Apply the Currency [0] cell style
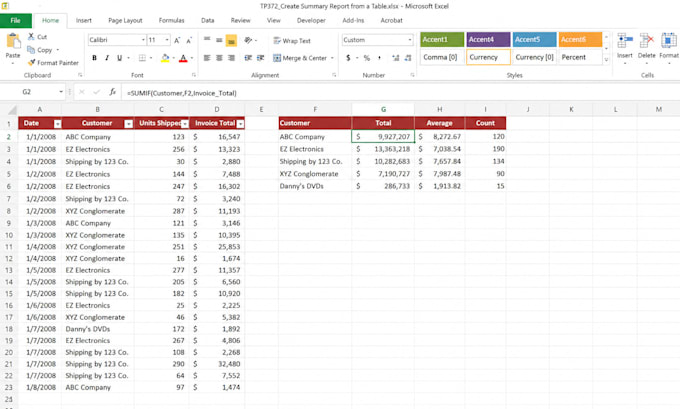This screenshot has height=409, width=680. 534,57
